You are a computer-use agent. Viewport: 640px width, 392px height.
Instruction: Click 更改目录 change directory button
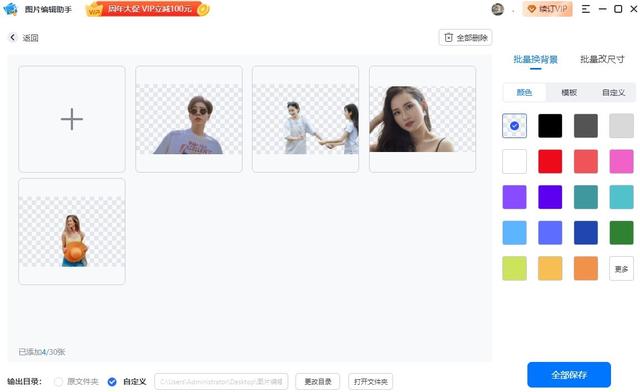click(x=318, y=381)
